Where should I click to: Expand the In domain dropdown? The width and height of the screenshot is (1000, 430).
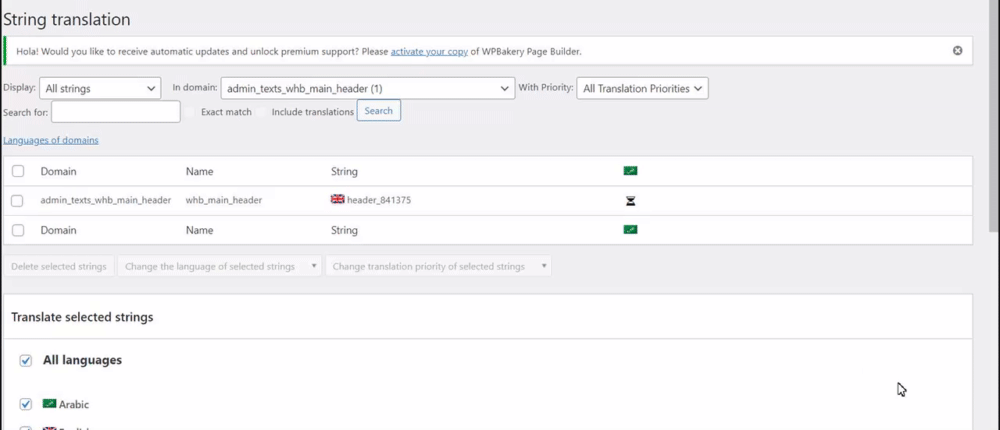click(367, 89)
